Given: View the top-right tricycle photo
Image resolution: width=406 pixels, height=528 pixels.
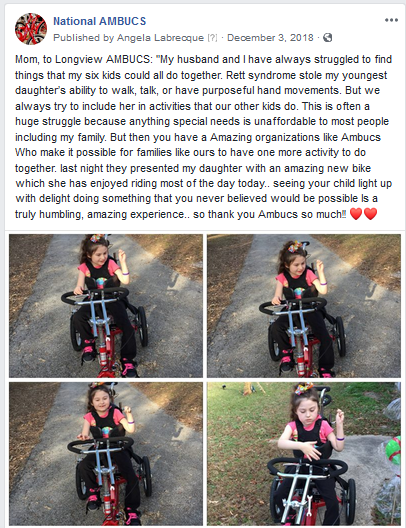Looking at the screenshot, I should (x=304, y=306).
